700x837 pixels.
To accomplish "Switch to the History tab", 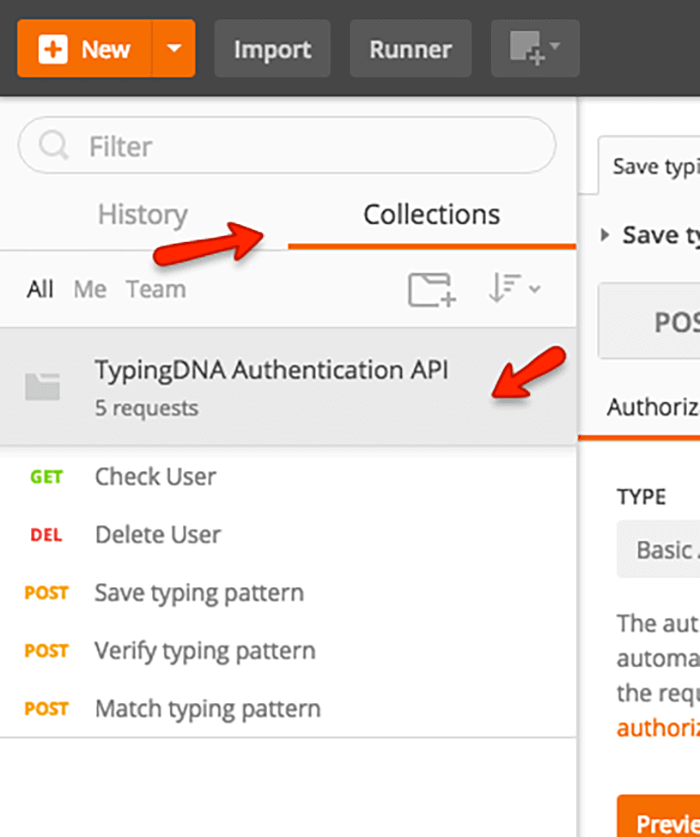I will (143, 215).
